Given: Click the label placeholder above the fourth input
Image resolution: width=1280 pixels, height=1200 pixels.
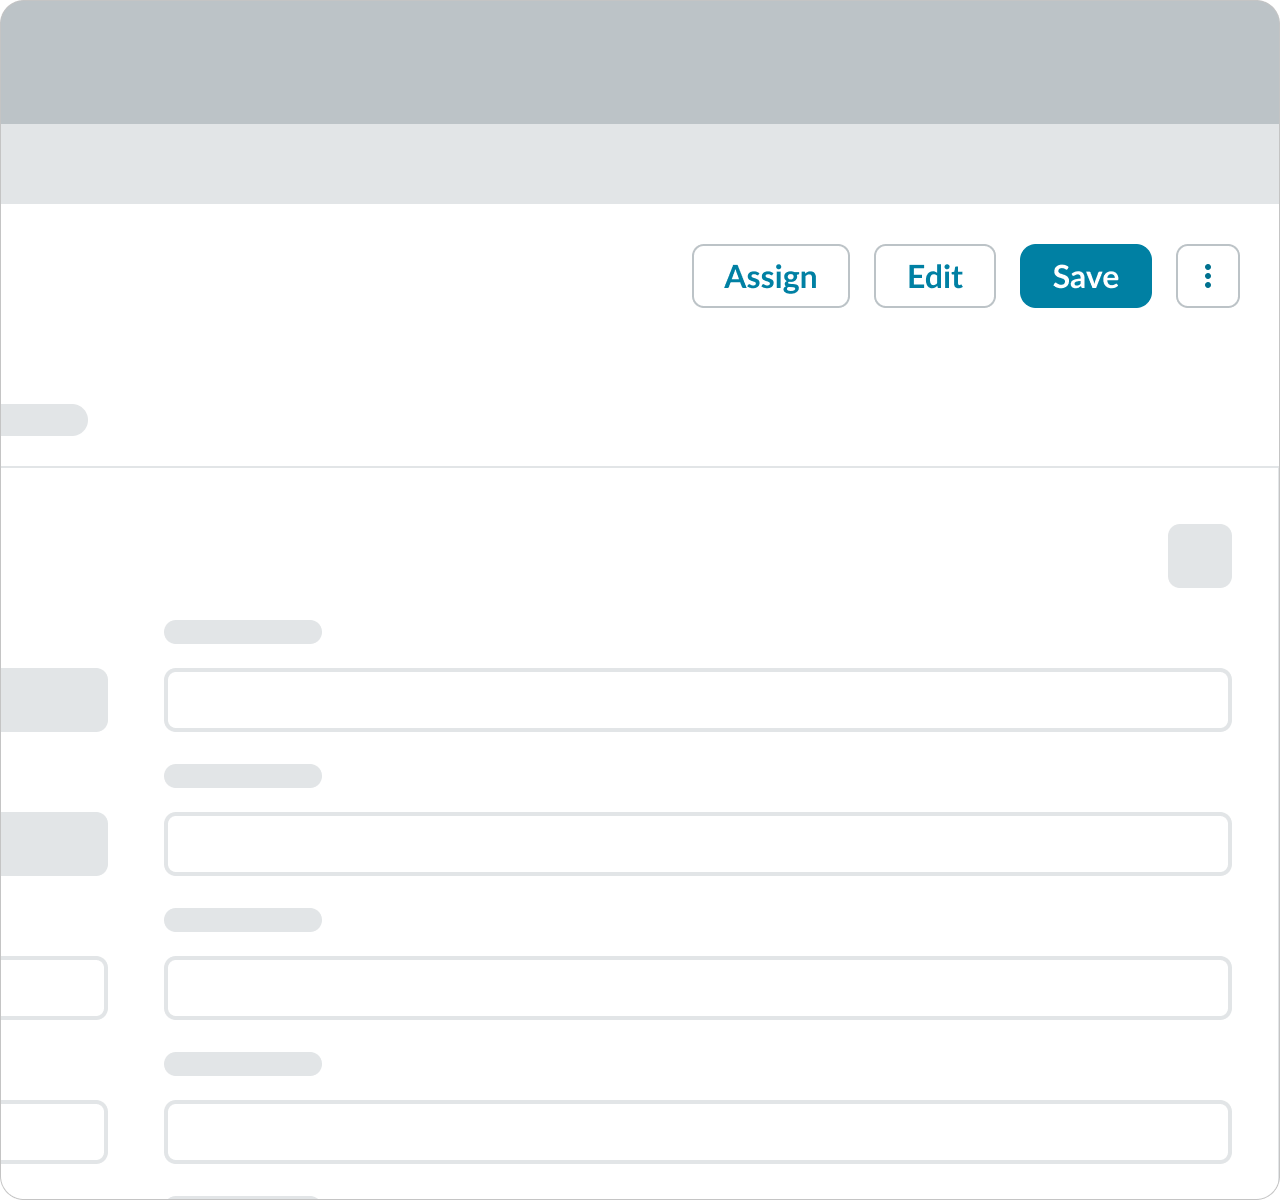Looking at the screenshot, I should 243,1064.
